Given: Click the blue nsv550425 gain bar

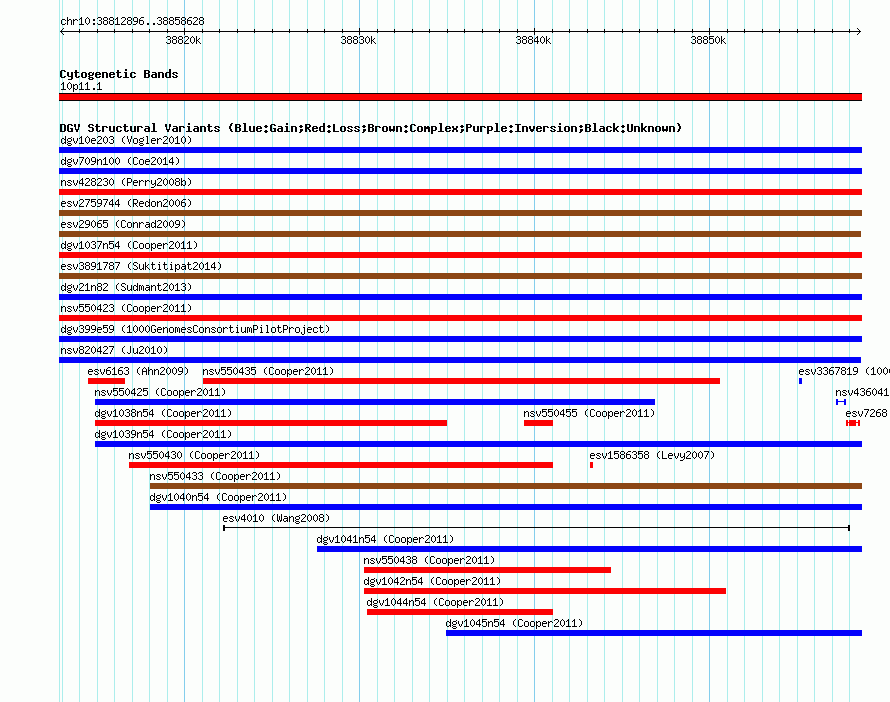Looking at the screenshot, I should tap(375, 402).
